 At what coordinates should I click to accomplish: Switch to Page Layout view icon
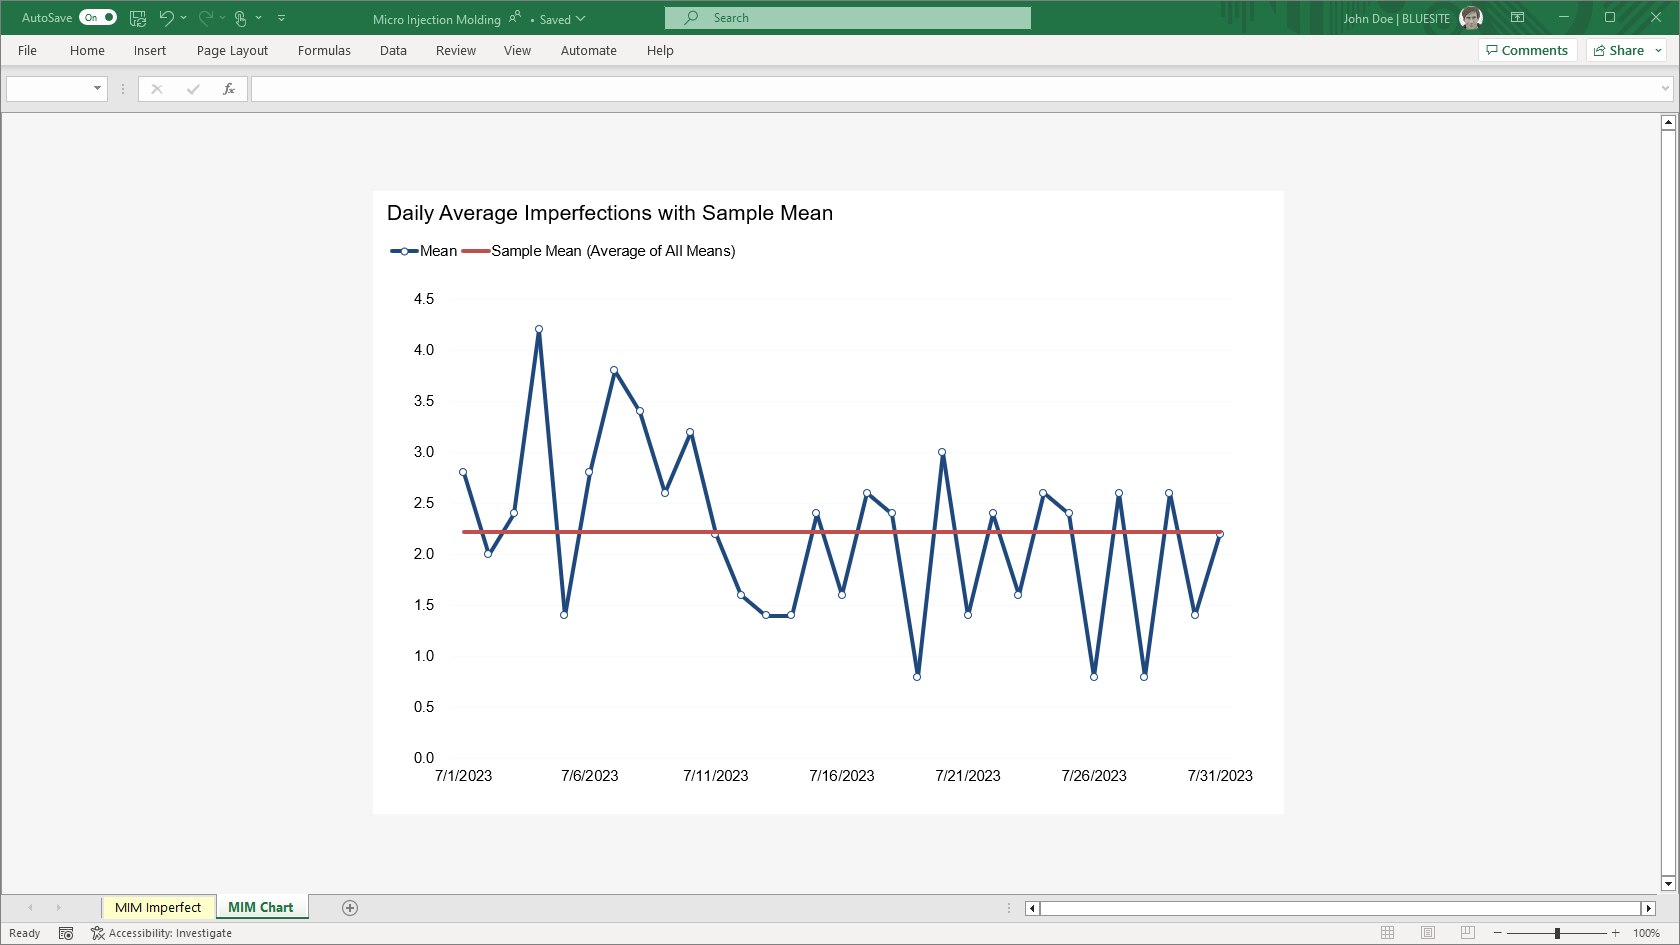tap(1428, 933)
